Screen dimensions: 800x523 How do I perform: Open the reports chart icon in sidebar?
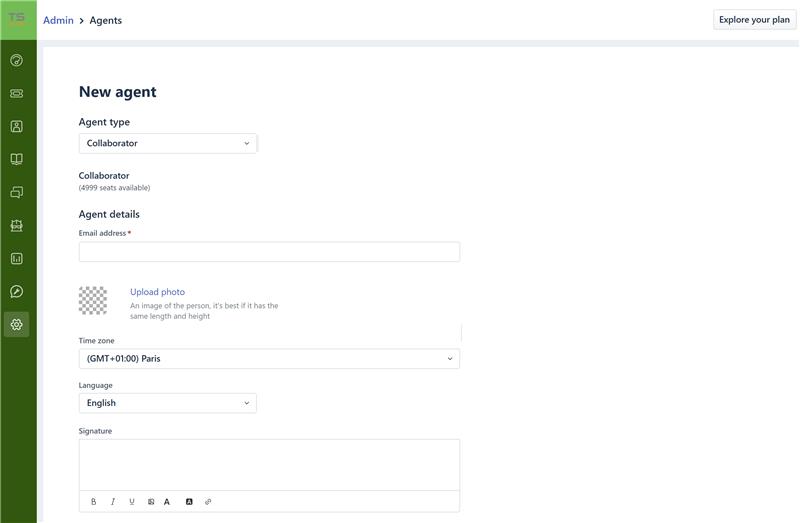click(16, 258)
